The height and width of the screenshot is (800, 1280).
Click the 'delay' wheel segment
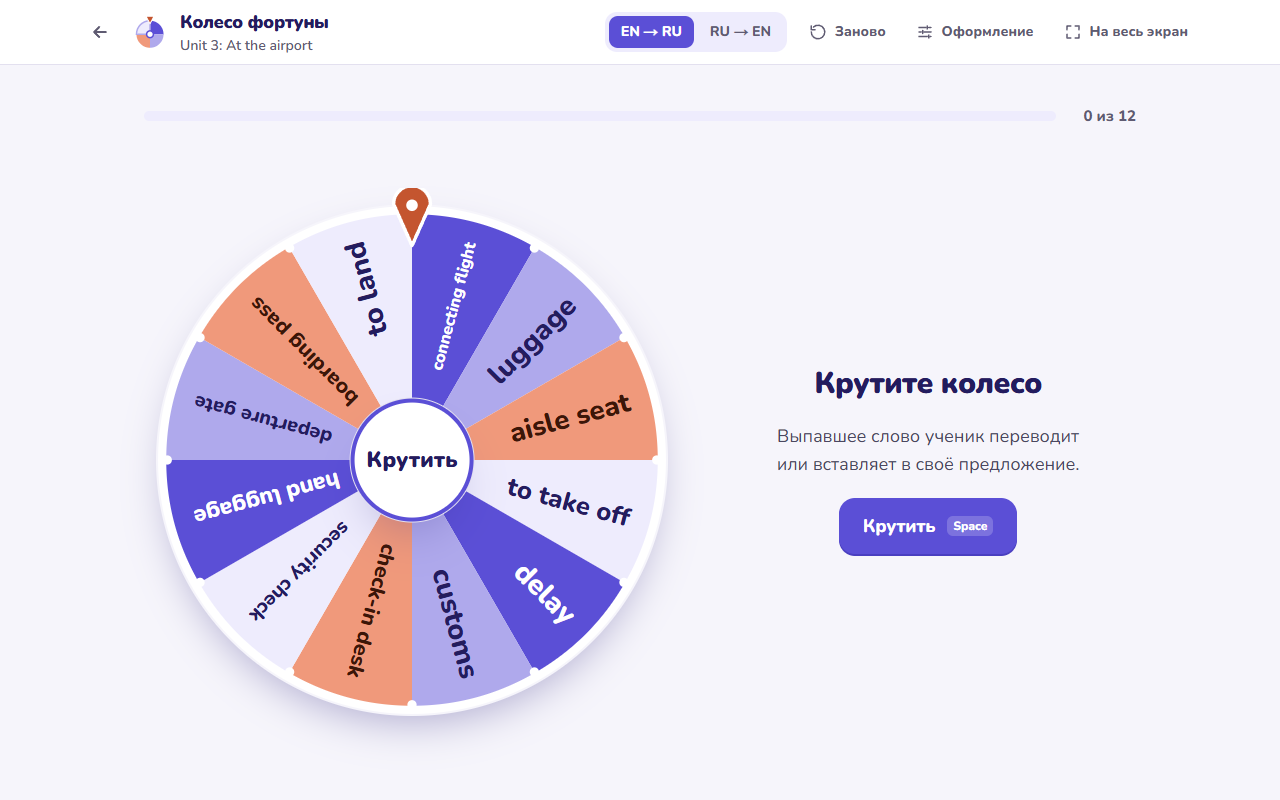coord(544,593)
